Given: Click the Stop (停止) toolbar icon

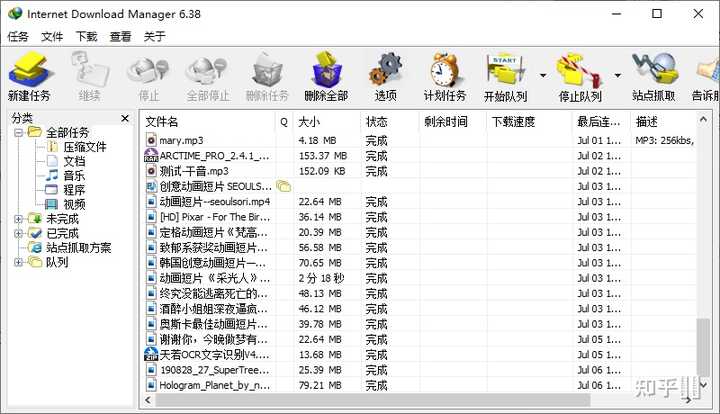Looking at the screenshot, I should click(148, 70).
